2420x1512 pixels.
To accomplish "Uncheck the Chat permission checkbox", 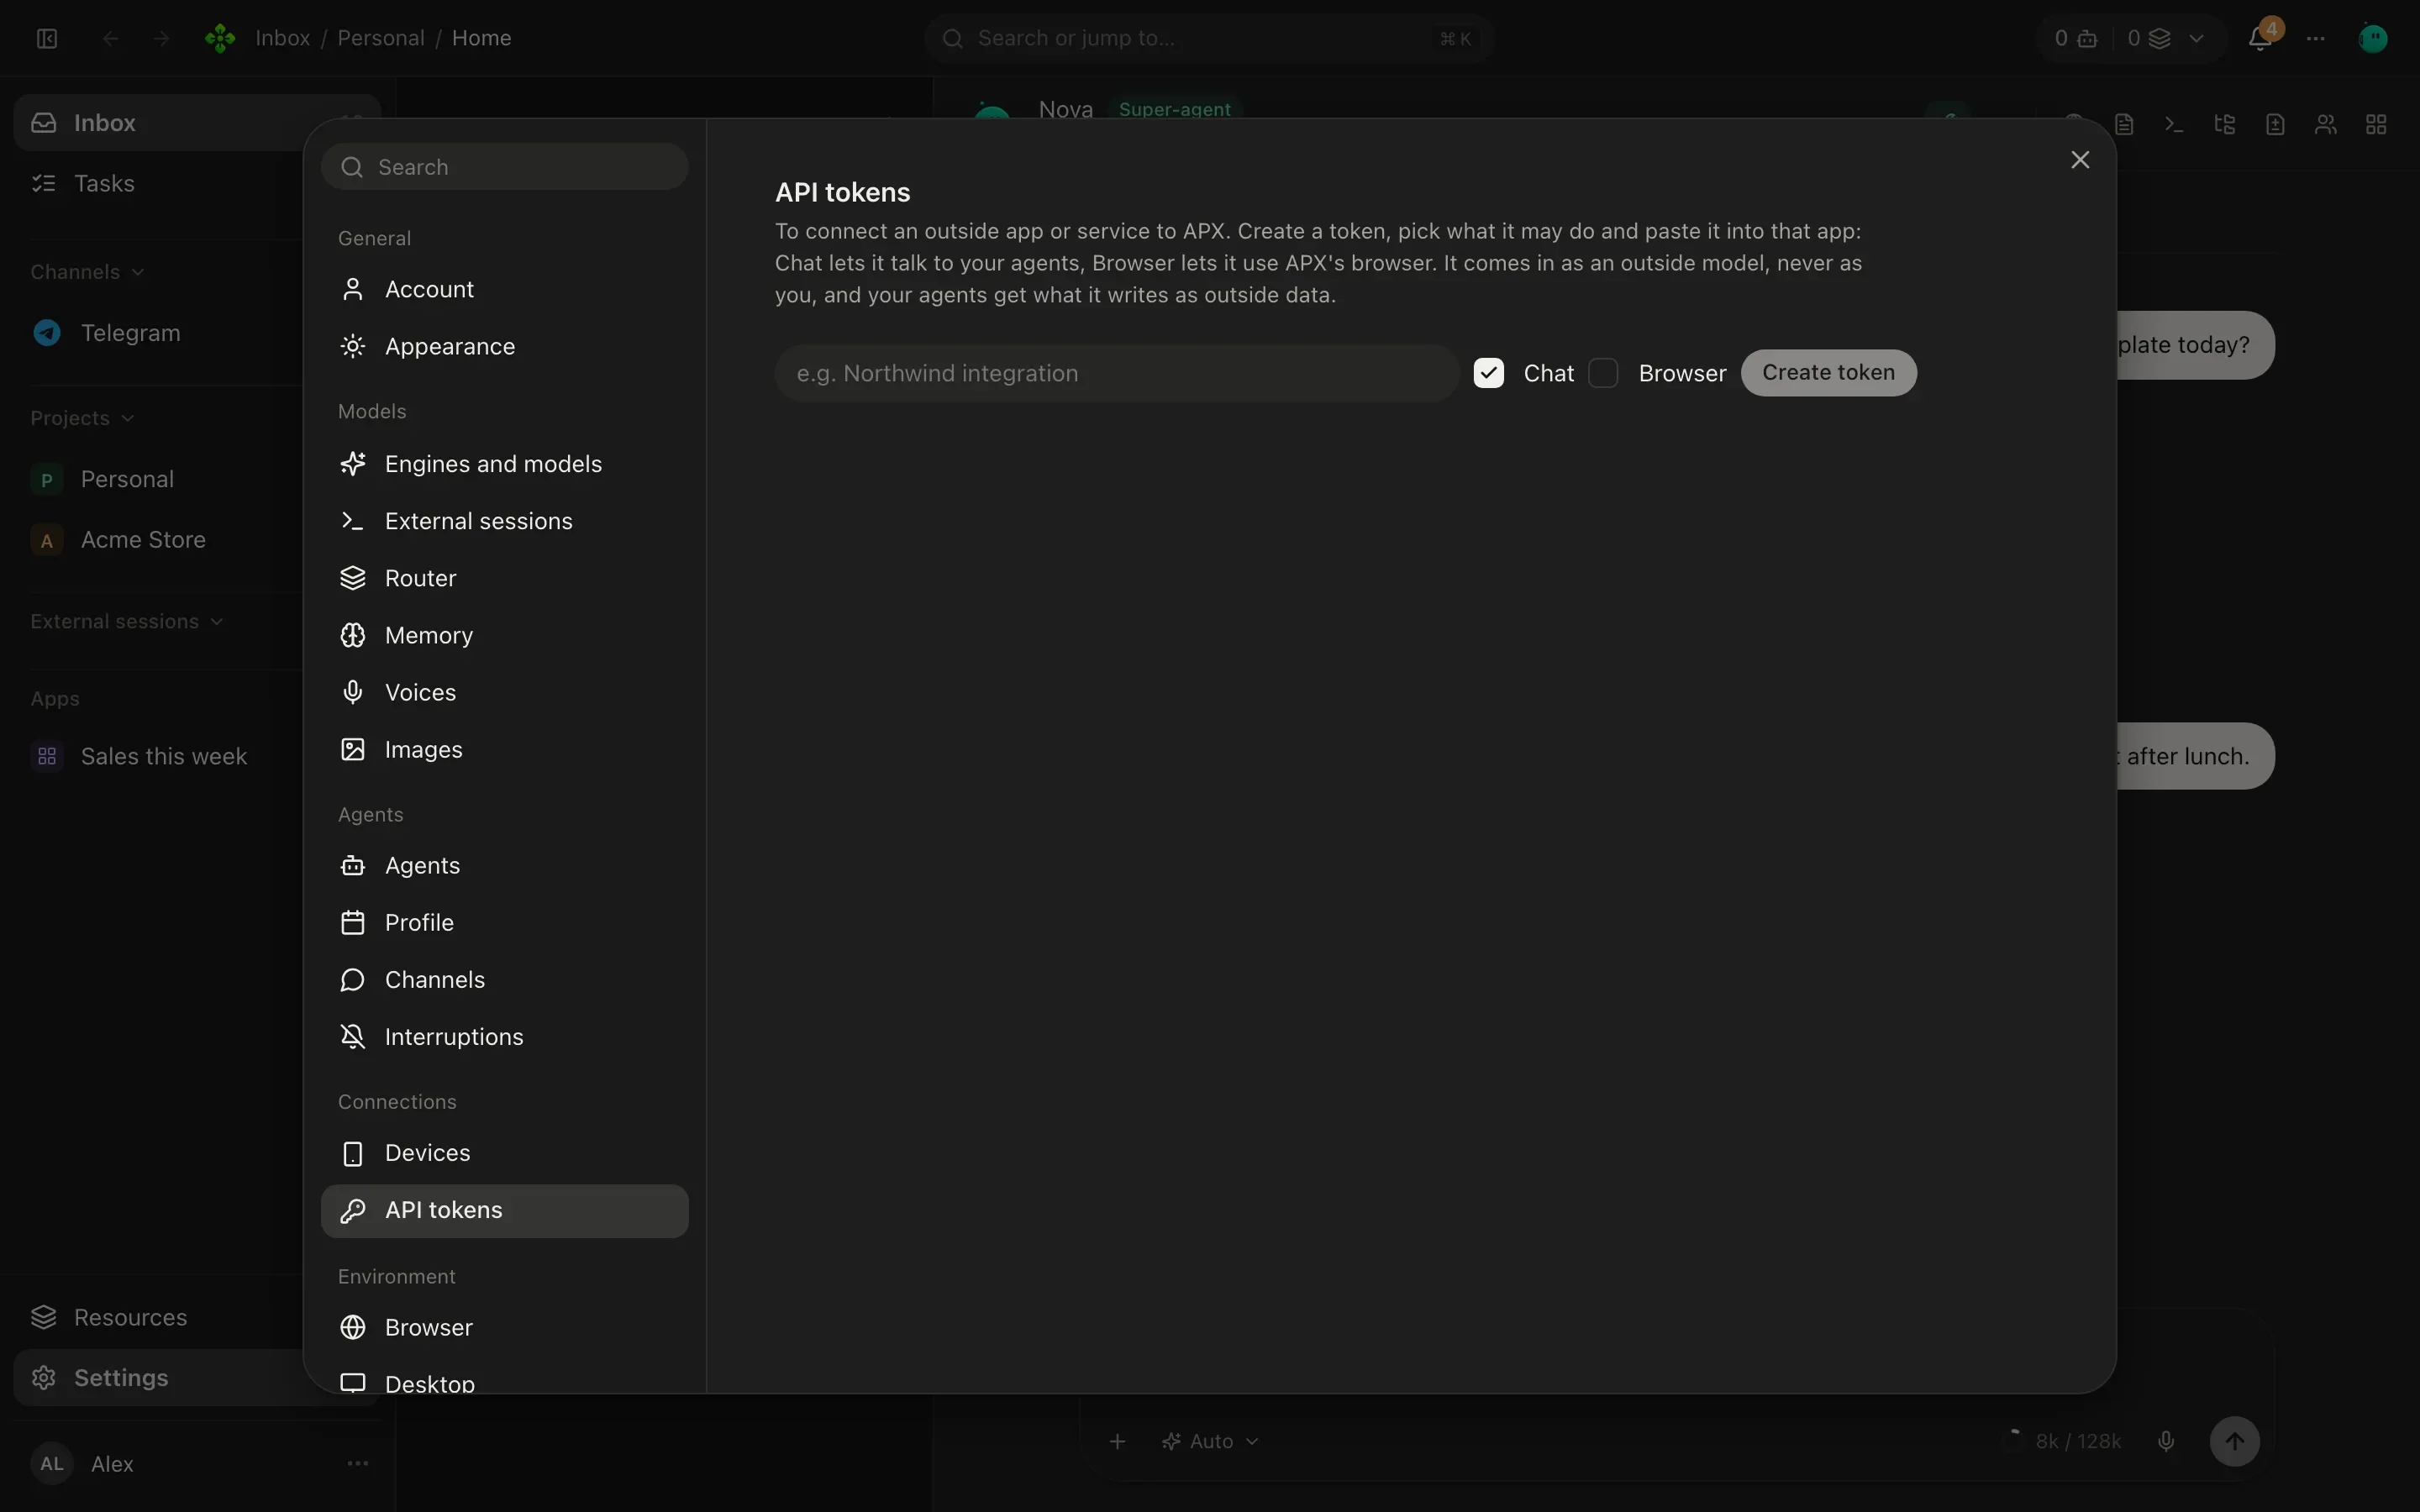I will 1488,373.
